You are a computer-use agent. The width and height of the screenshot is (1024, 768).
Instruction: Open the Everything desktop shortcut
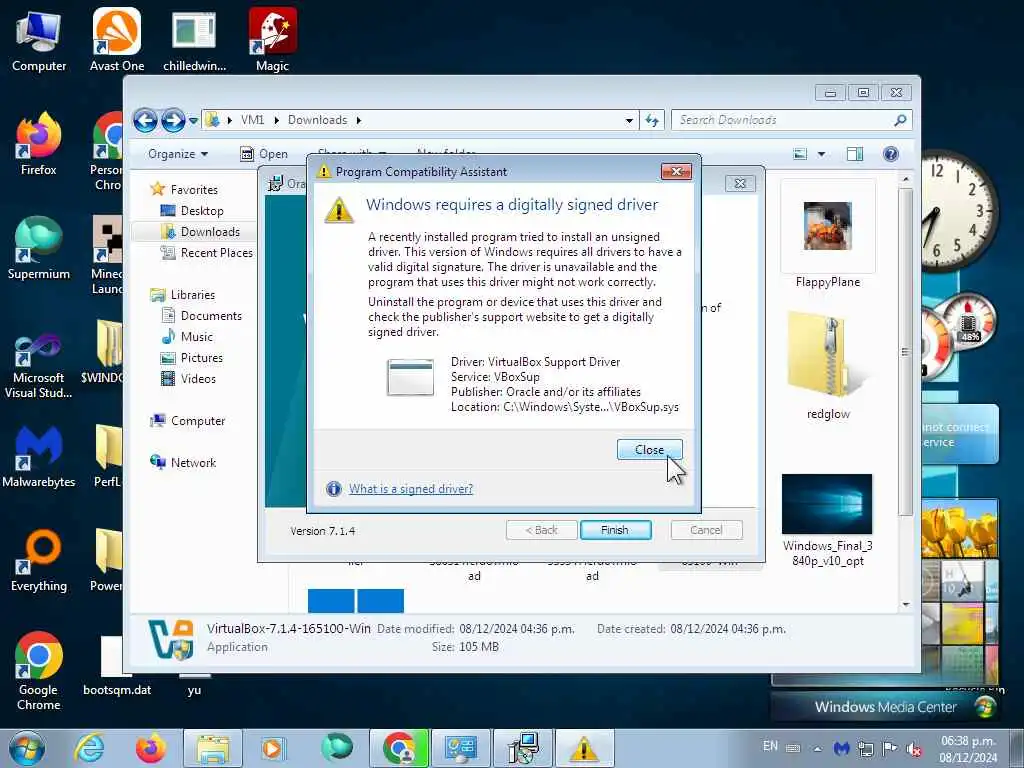click(x=39, y=562)
